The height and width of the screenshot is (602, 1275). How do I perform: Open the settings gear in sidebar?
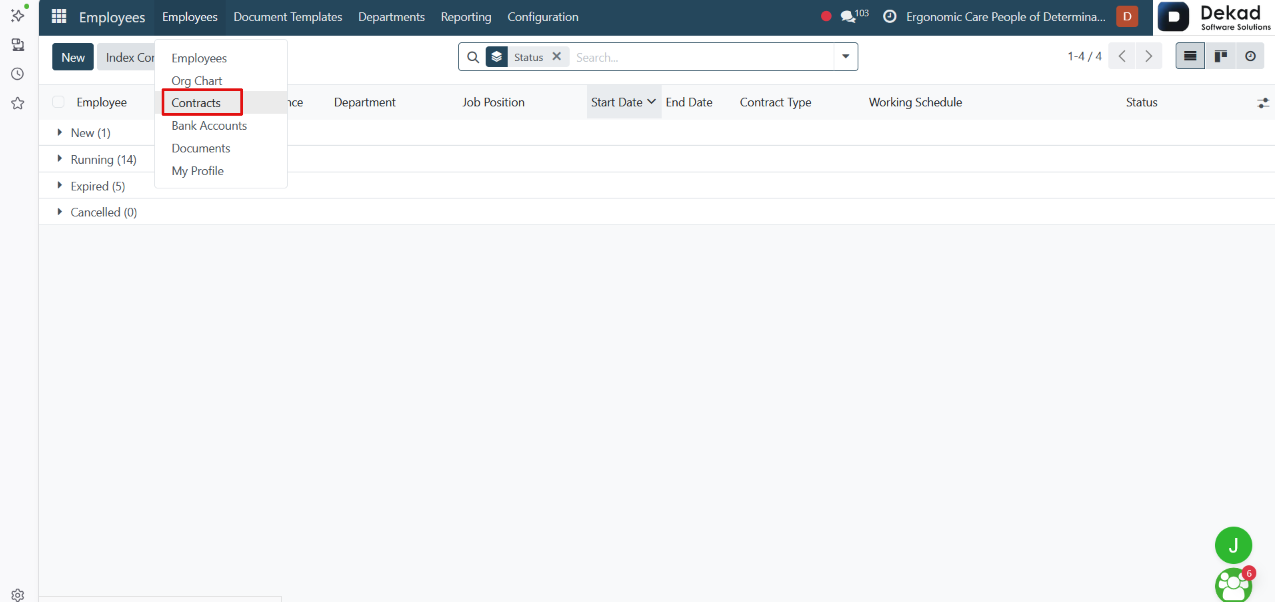click(x=18, y=594)
